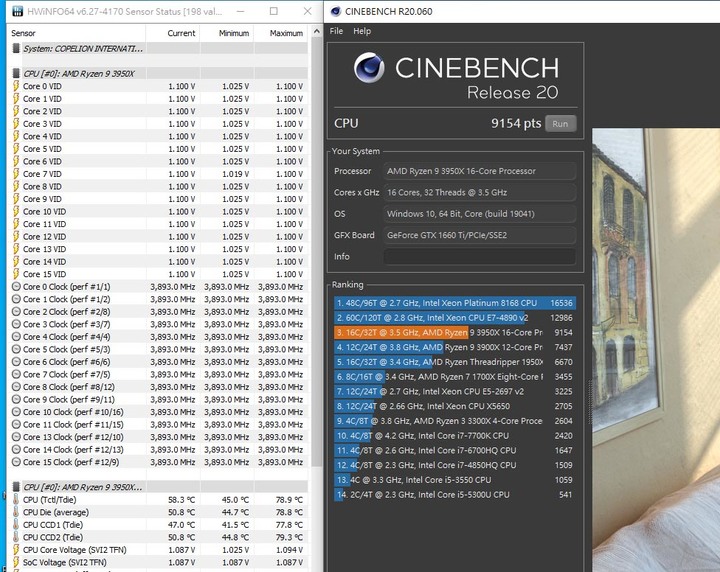The height and width of the screenshot is (572, 720).
Task: Click the Core 12 VID lightning icon
Action: (x=16, y=236)
